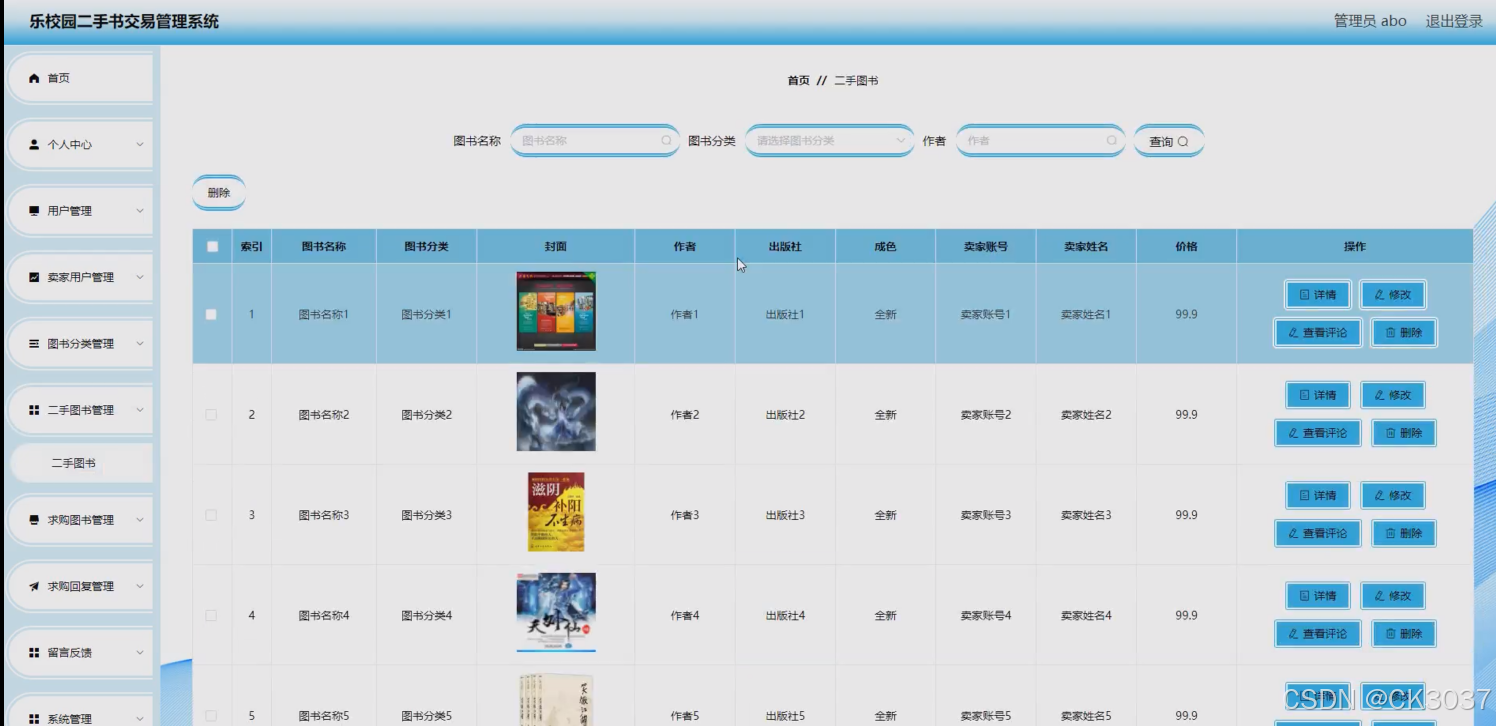Focus the 作者 search input

pyautogui.click(x=1040, y=141)
